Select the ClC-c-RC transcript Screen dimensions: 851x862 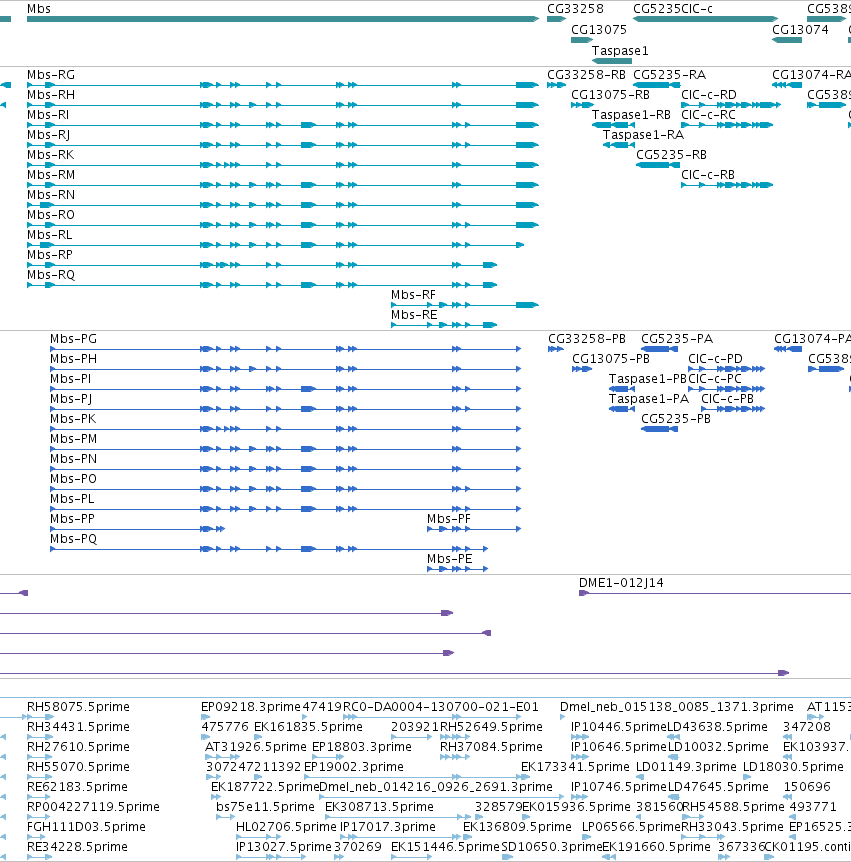(x=708, y=115)
